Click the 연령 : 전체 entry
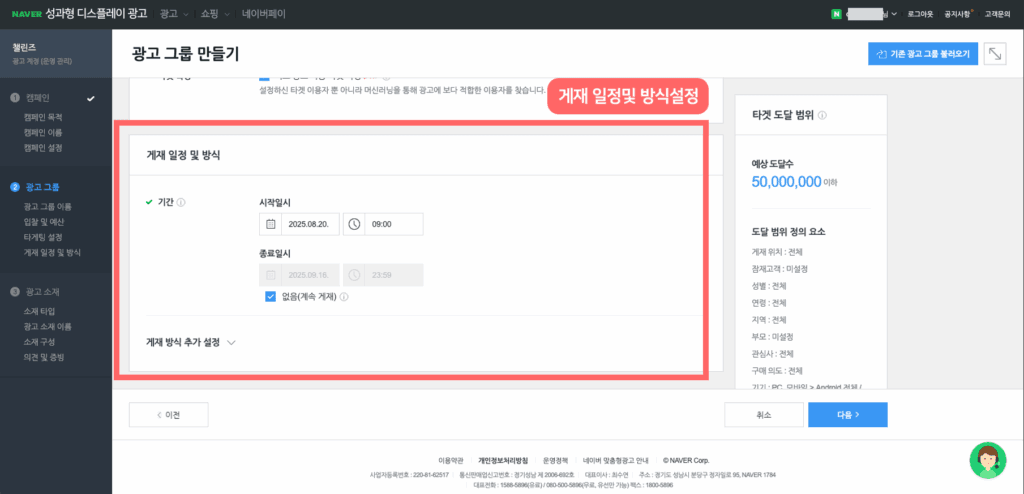The width and height of the screenshot is (1024, 494). [769, 303]
